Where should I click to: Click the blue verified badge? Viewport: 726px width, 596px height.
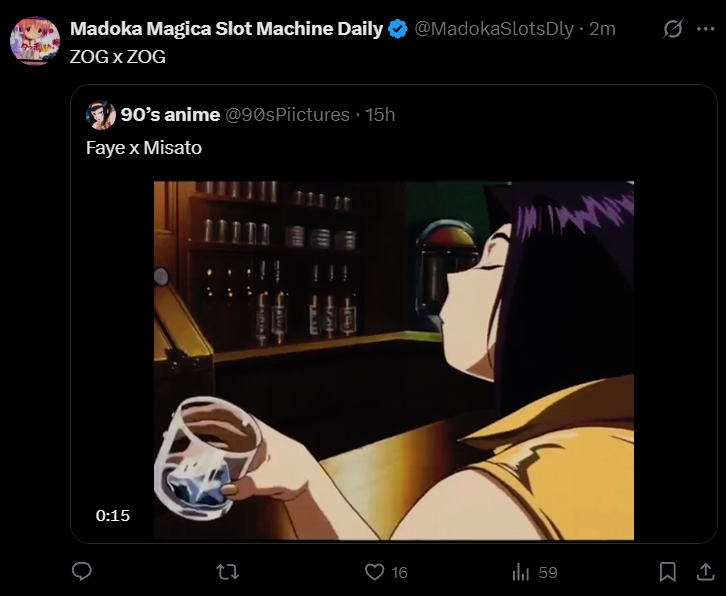click(x=398, y=29)
